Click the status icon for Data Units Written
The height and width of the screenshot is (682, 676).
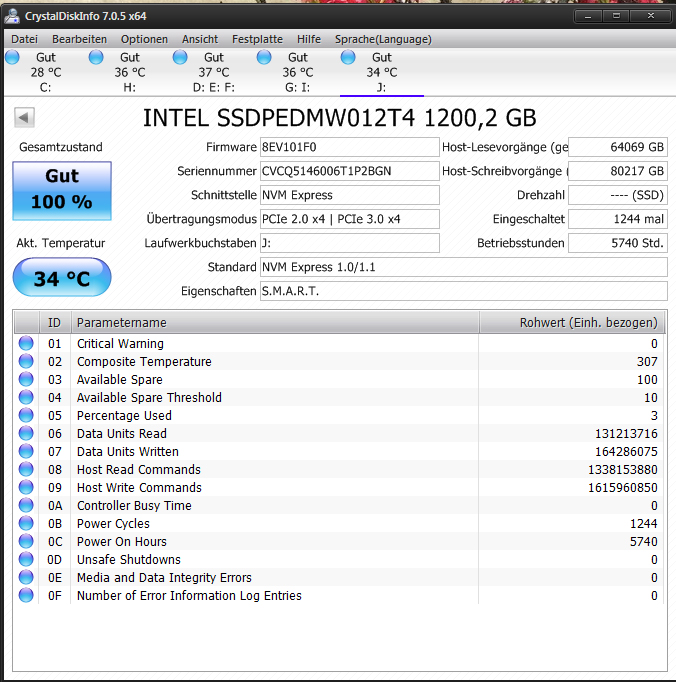(26, 451)
